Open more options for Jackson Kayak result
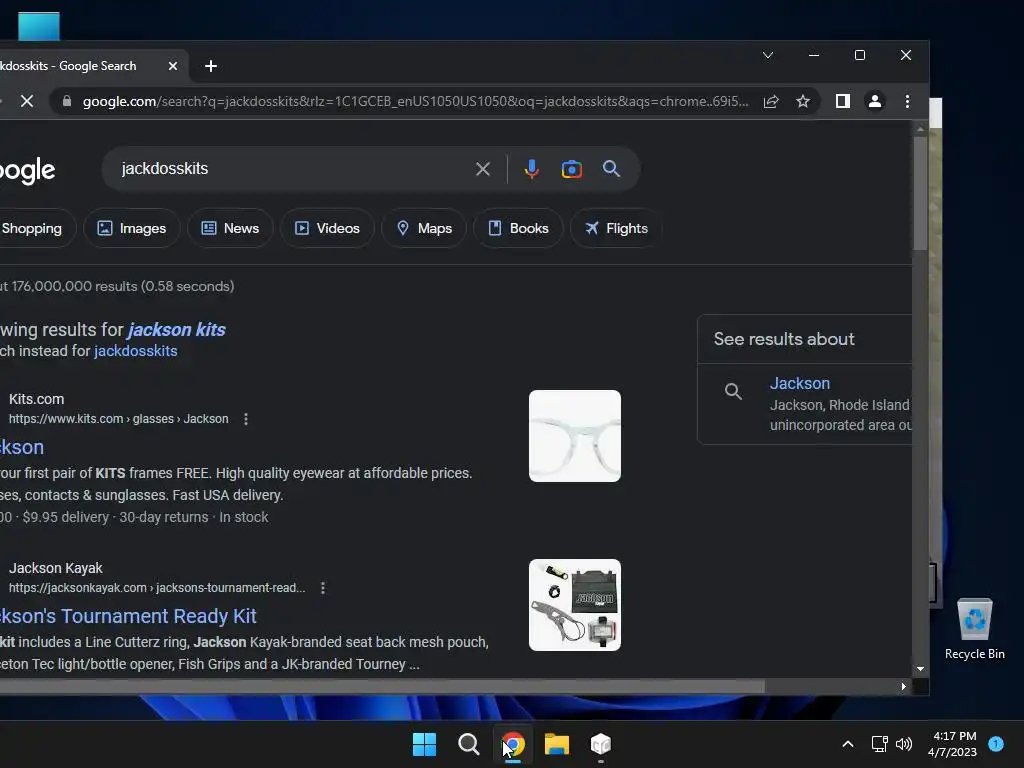Viewport: 1024px width, 768px height. pos(323,588)
